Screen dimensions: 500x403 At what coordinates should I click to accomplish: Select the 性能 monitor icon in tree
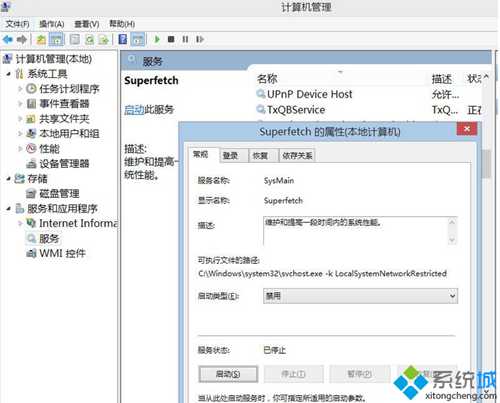(31, 148)
